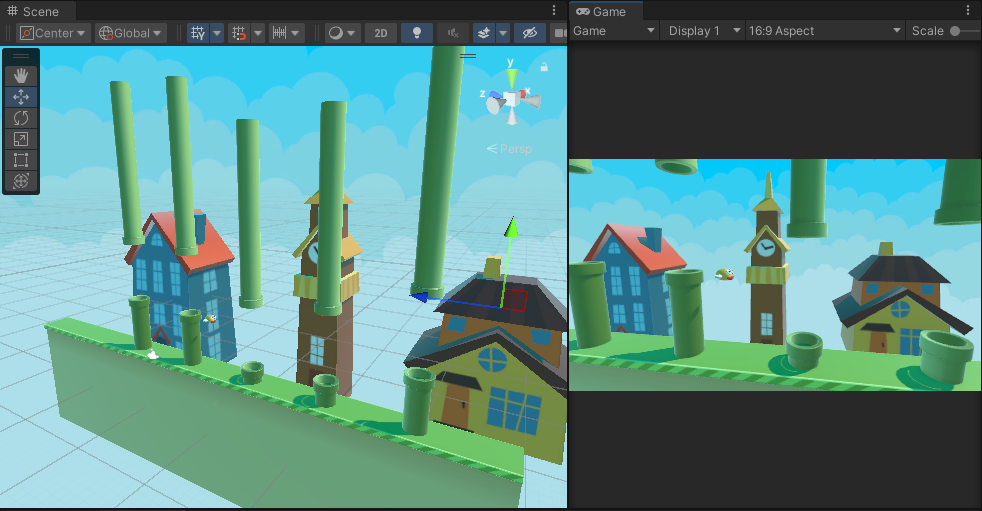This screenshot has height=511, width=982.
Task: Open Scene panel three-dot options menu
Action: (x=554, y=11)
